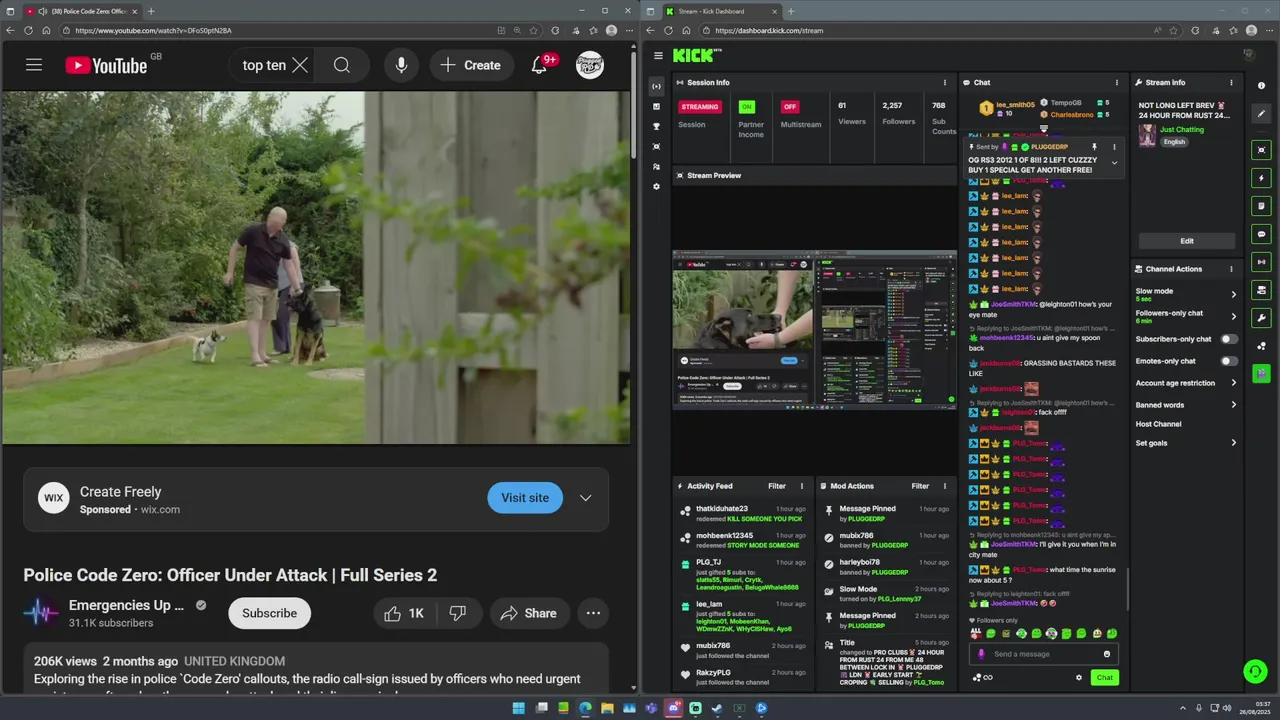Open Mod Actions panel three-dot menu

pyautogui.click(x=945, y=486)
